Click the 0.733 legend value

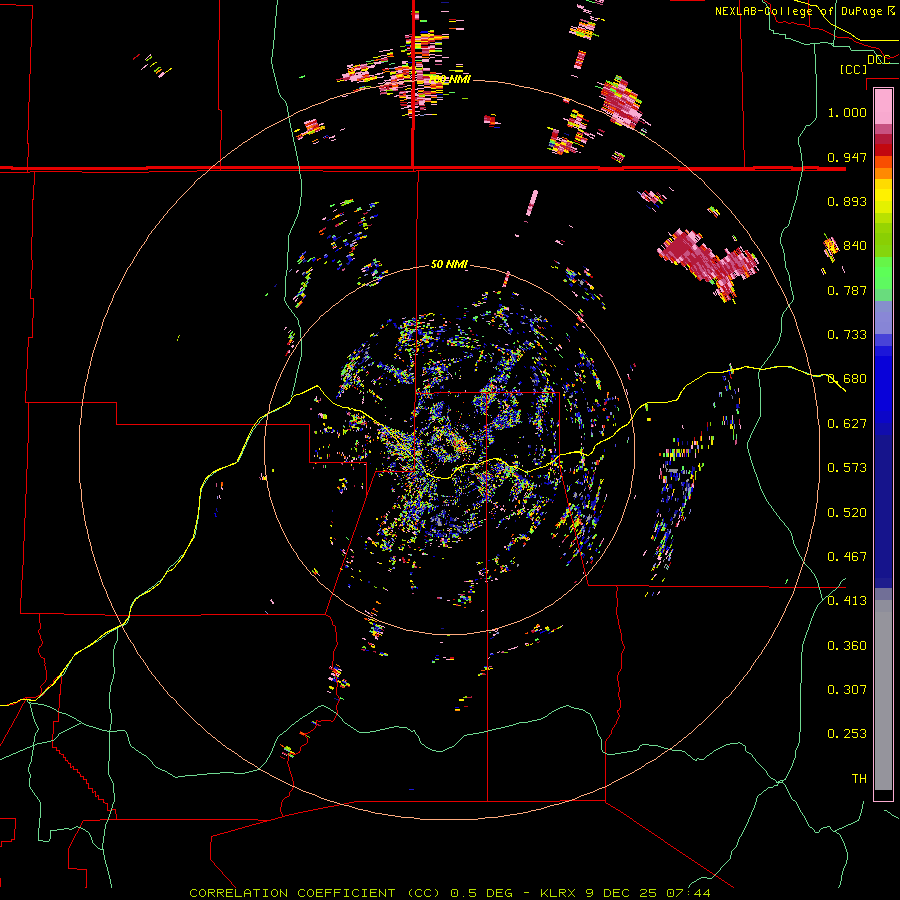(847, 335)
